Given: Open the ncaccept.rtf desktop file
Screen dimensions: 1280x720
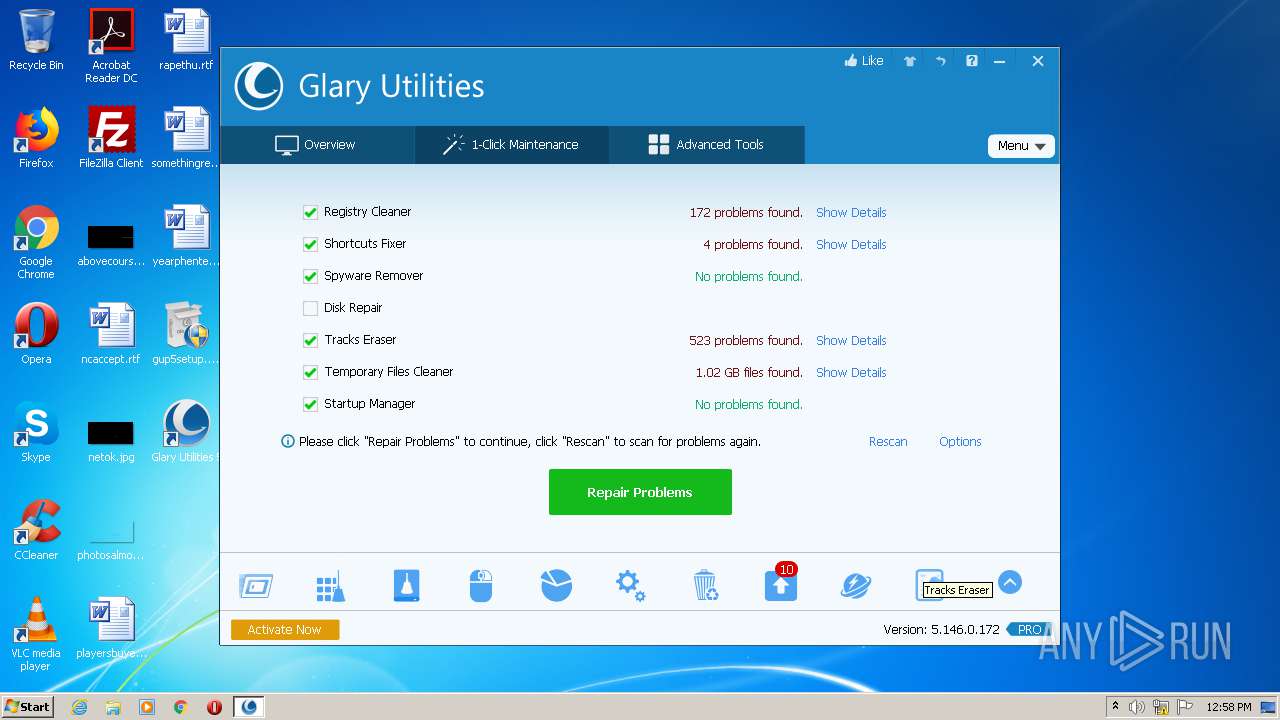Looking at the screenshot, I should click(x=111, y=333).
